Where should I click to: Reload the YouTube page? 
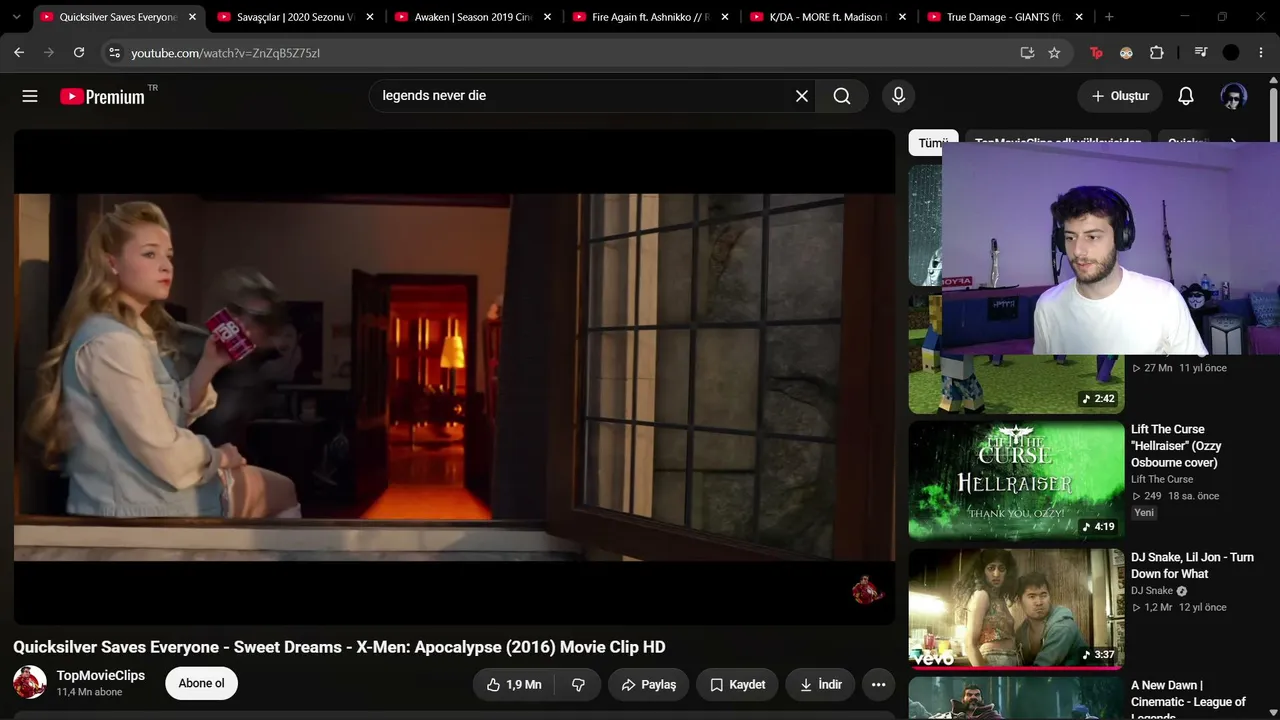tap(79, 53)
